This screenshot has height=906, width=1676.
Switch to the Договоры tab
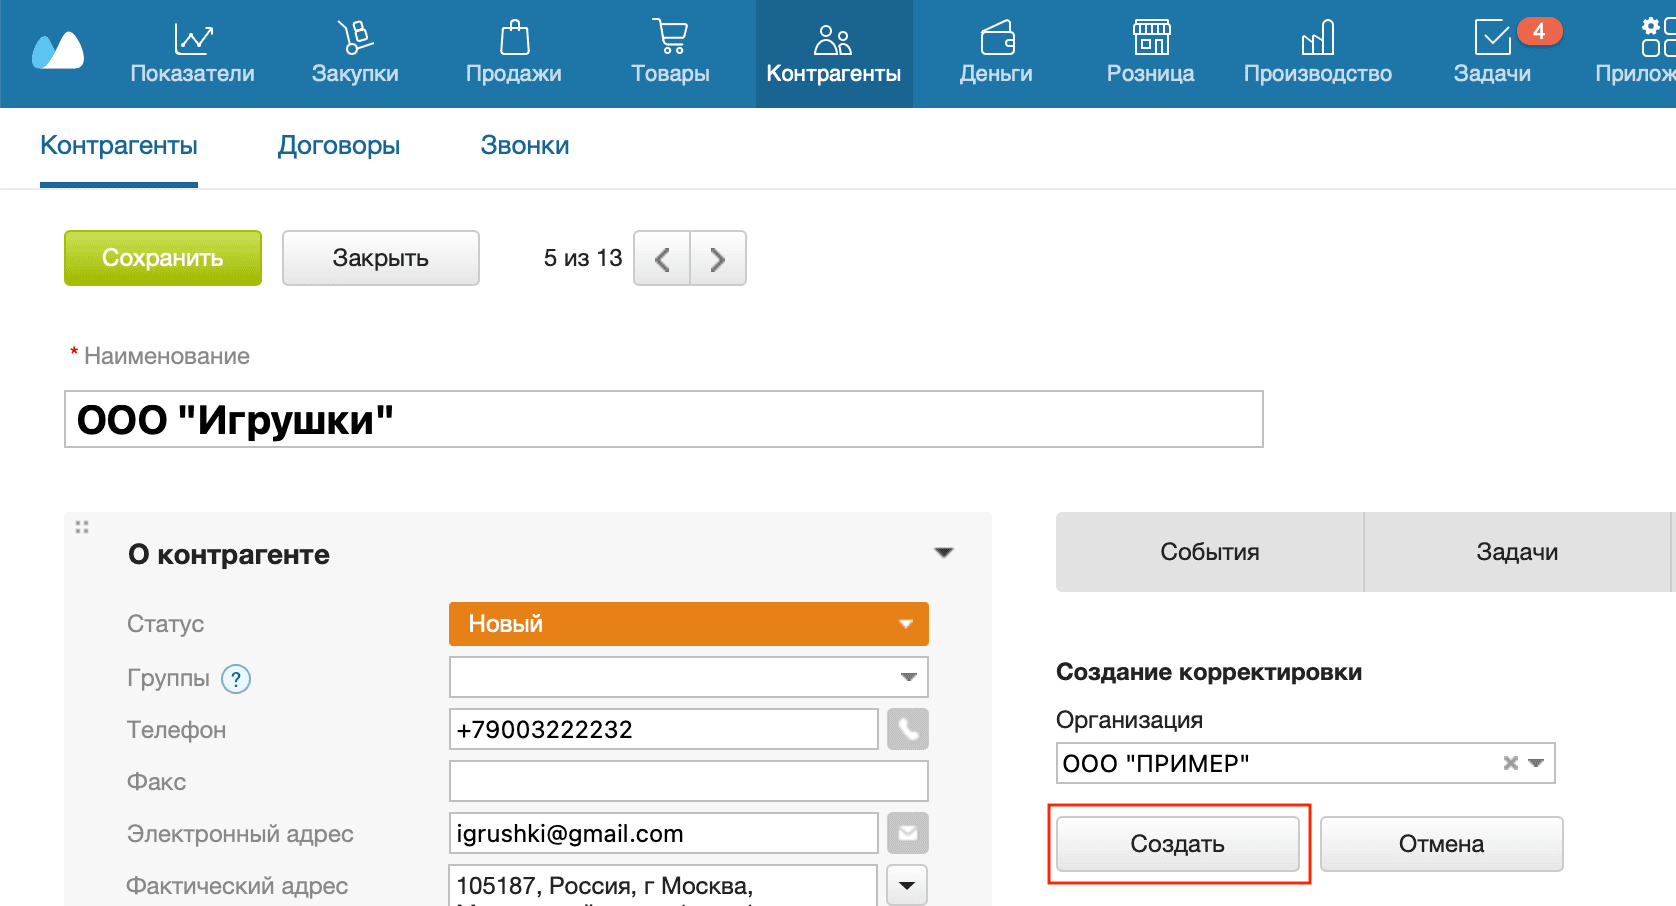point(339,146)
